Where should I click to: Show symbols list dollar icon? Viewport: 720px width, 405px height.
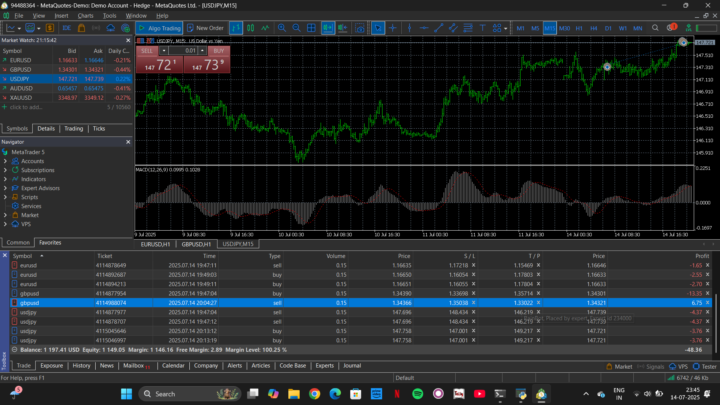tap(50, 28)
